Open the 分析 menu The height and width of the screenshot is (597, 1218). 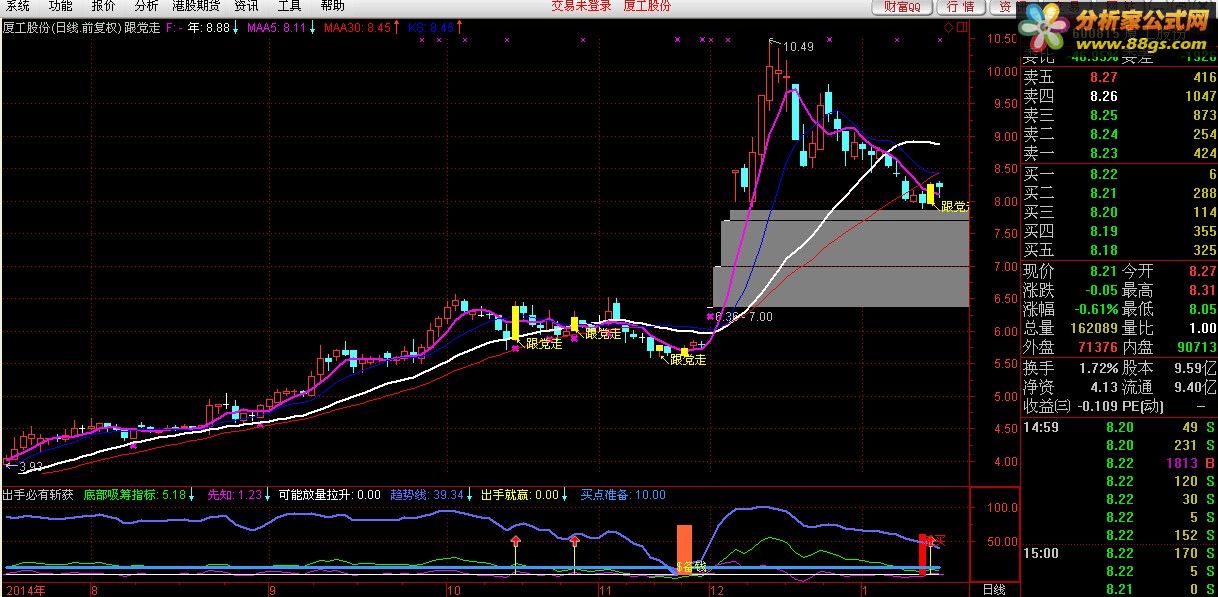tap(145, 6)
